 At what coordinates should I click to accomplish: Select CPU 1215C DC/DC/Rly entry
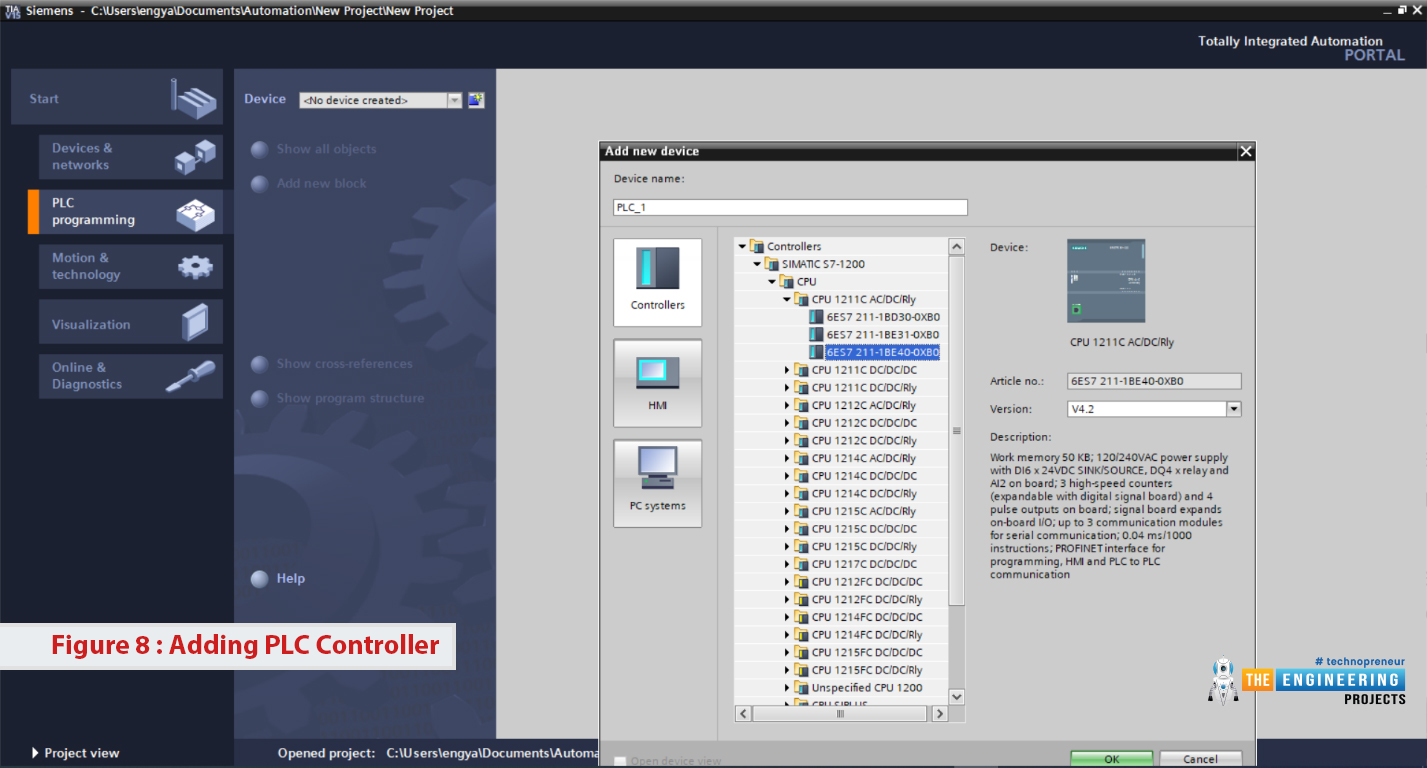coord(864,546)
